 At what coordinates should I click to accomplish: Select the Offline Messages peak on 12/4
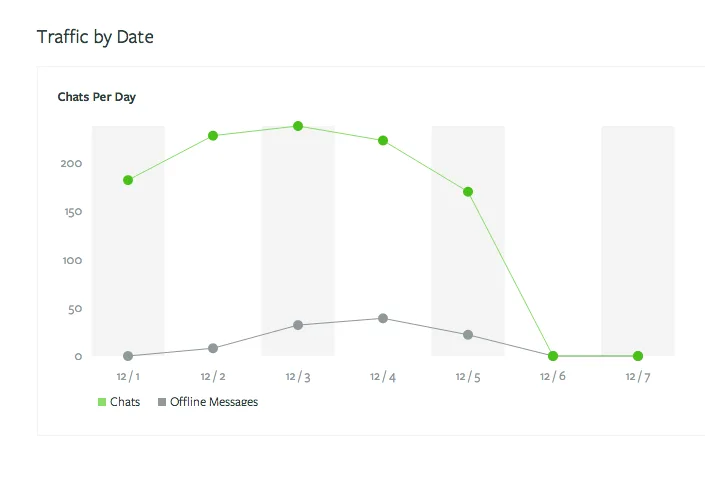coord(383,318)
